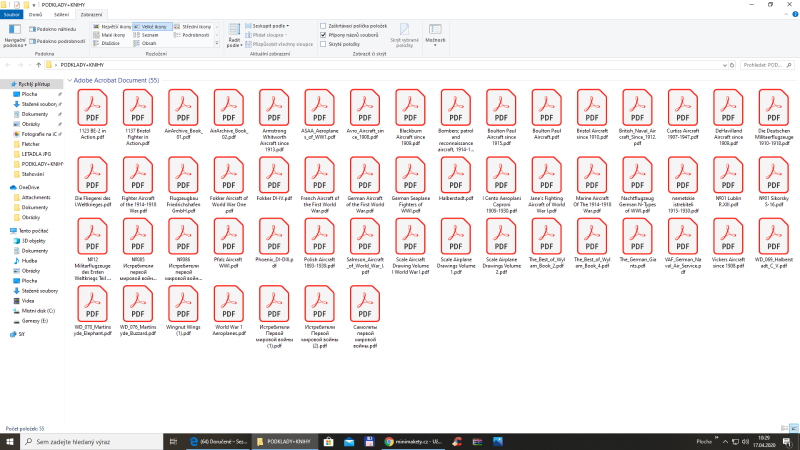Switch to the Sdílení ribbon tab
Viewport: 800px width, 450px height.
[x=61, y=14]
